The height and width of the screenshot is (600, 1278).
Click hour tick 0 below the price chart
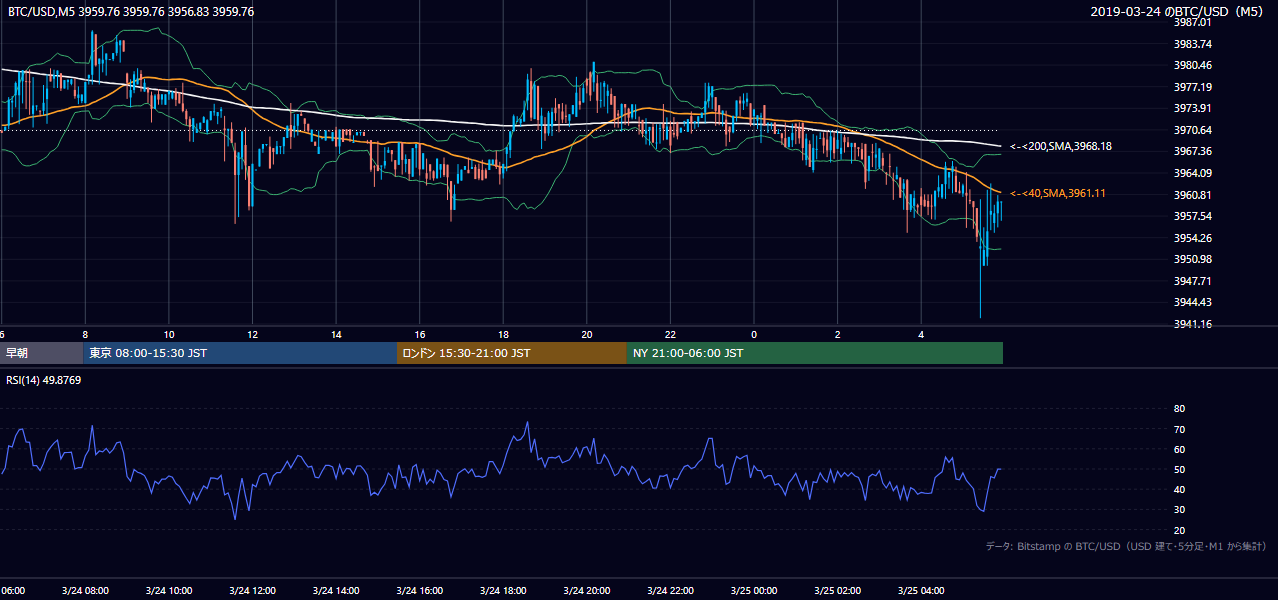[x=754, y=334]
